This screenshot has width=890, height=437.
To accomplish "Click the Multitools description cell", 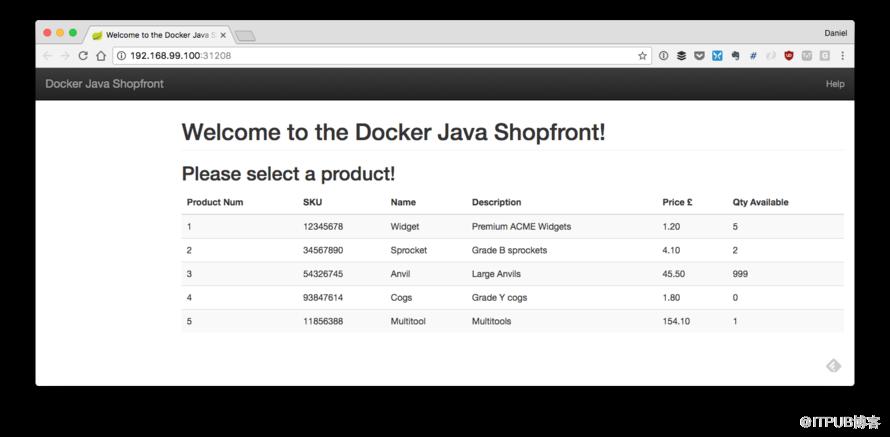I will click(x=492, y=321).
